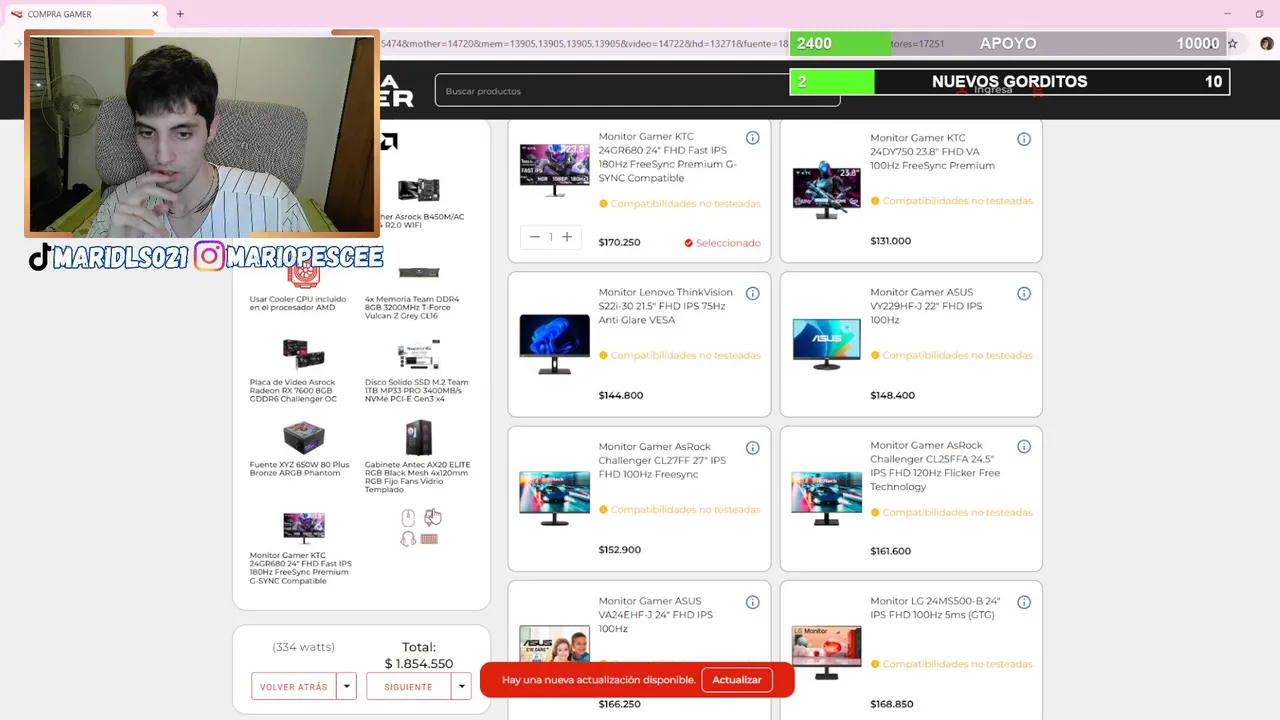Open info icon for KTC 24DY750 monitor

pos(1024,139)
